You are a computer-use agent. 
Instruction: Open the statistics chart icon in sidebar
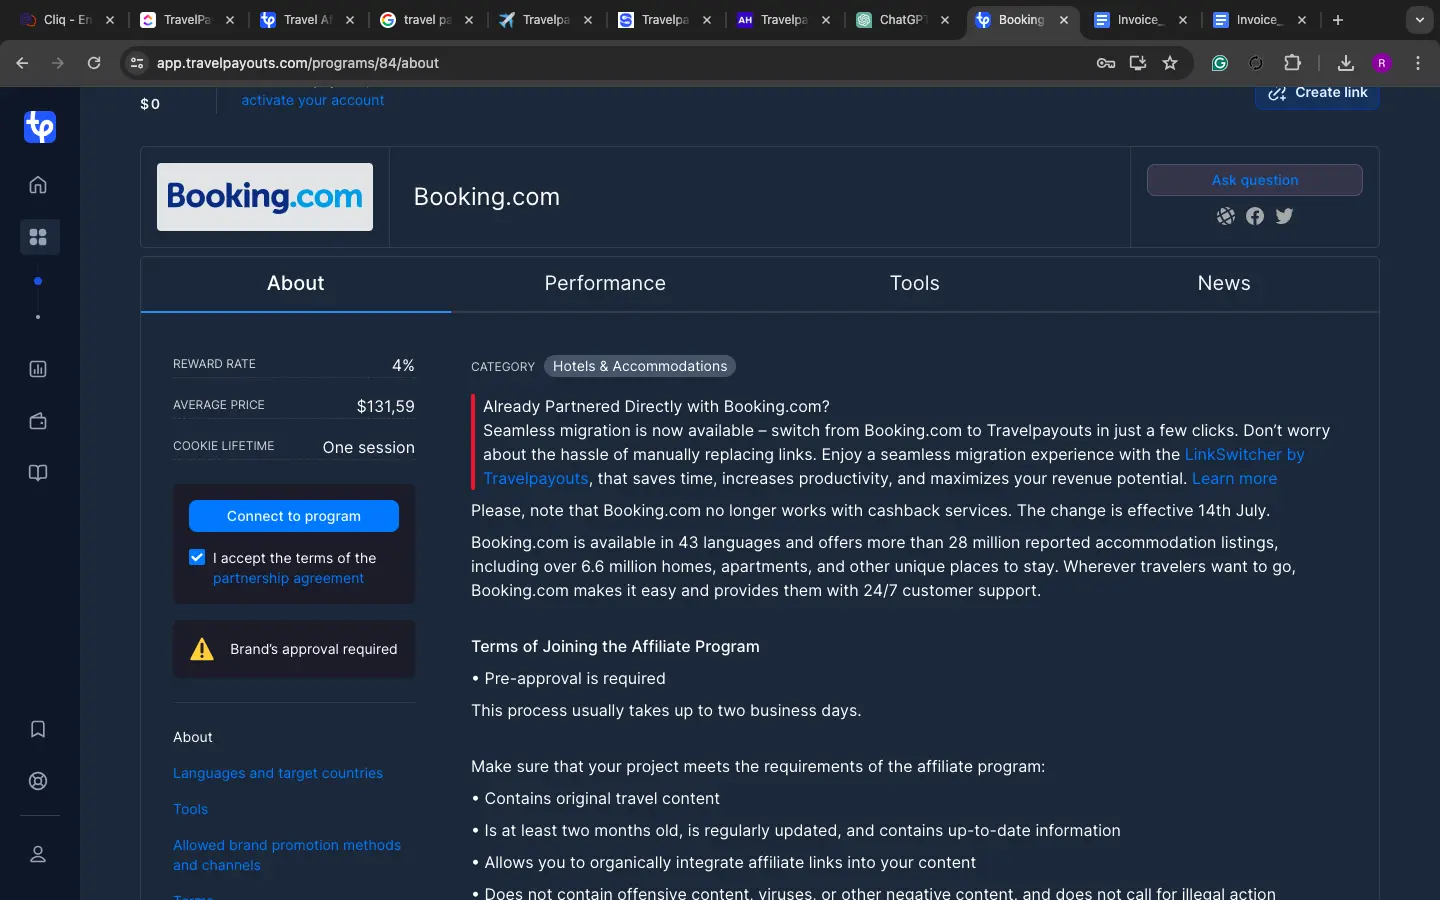click(38, 369)
